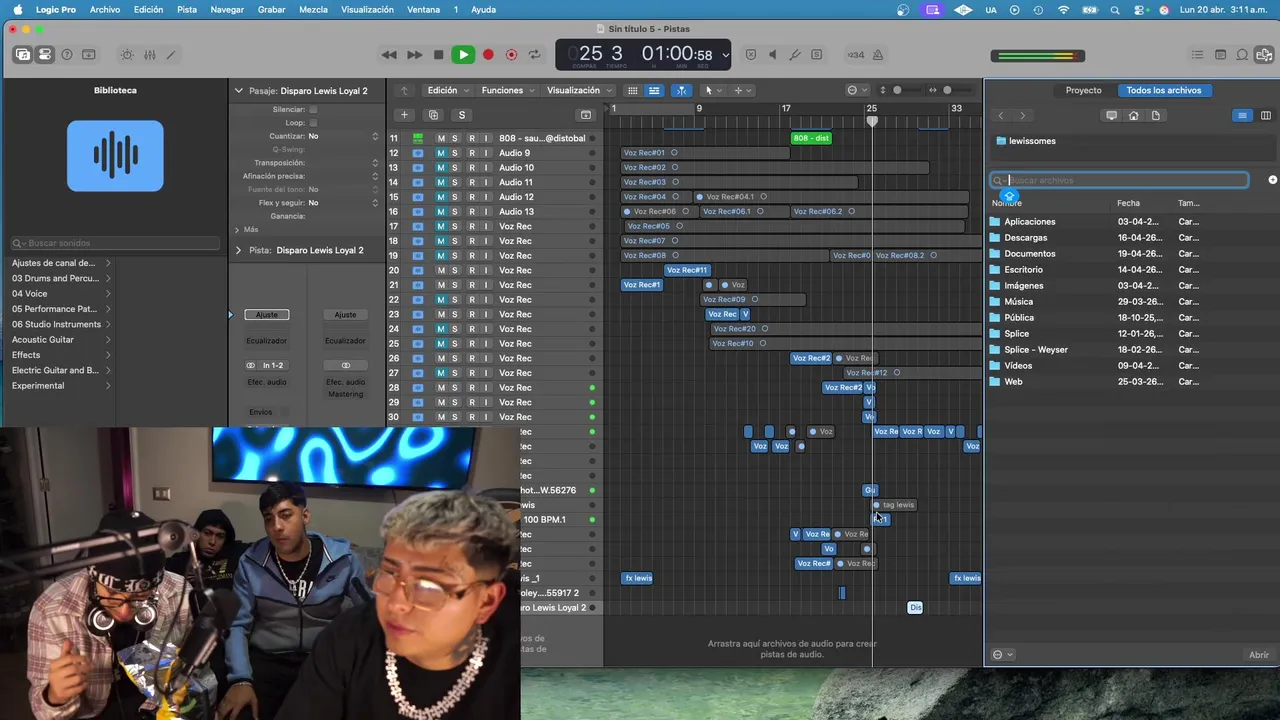Enable record on track 14 Audio 11
The width and height of the screenshot is (1280, 720).
[x=472, y=182]
